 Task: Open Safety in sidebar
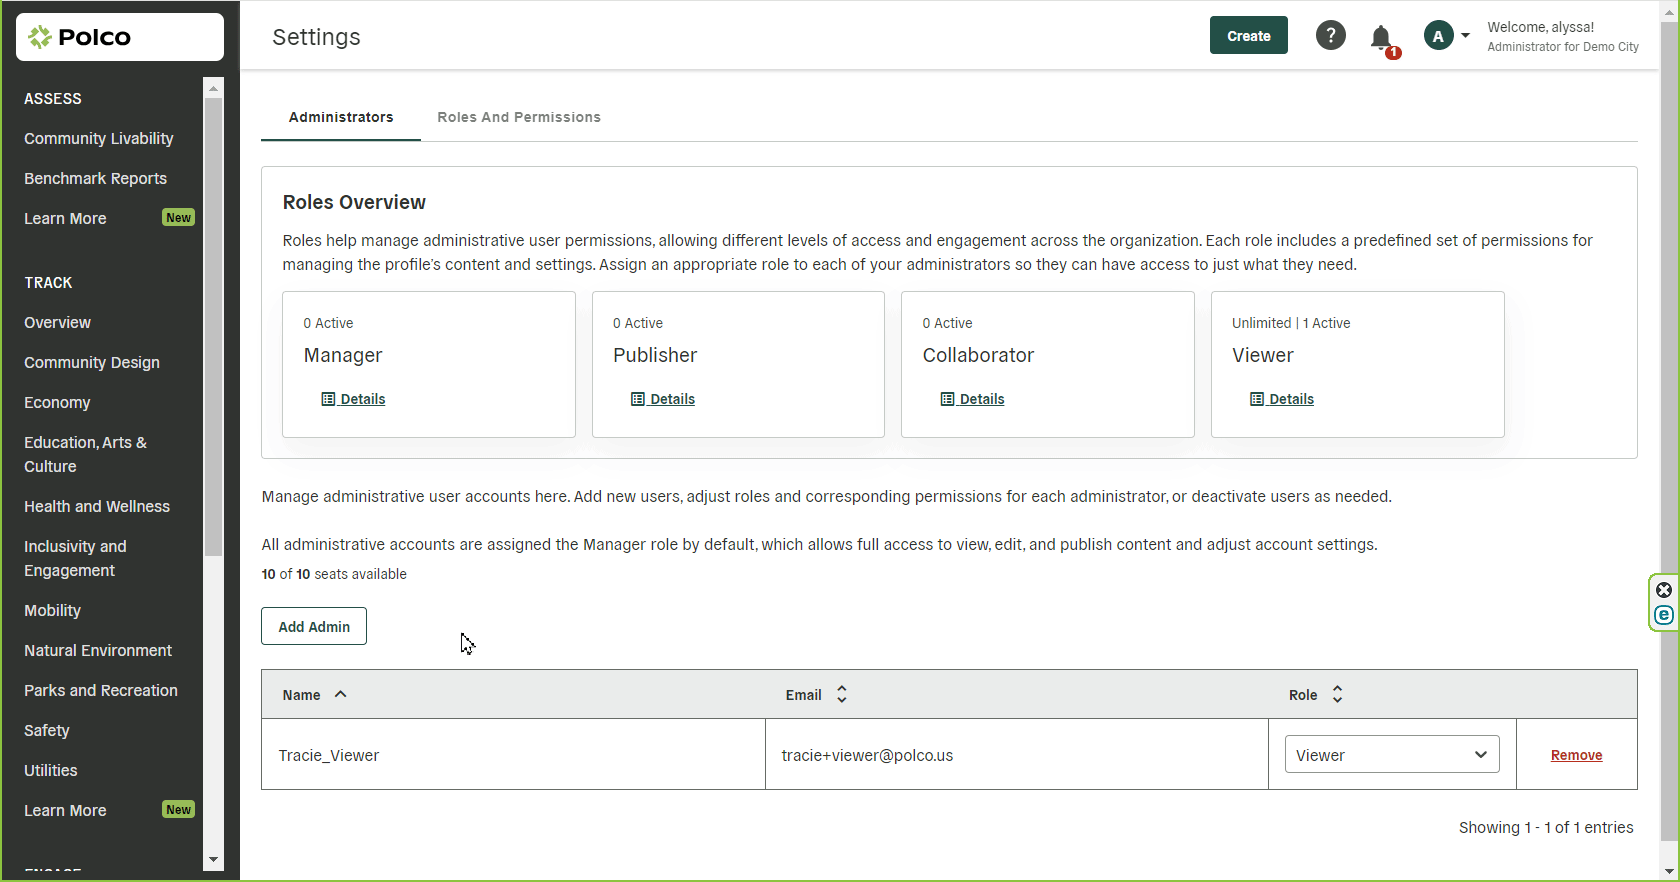point(47,730)
